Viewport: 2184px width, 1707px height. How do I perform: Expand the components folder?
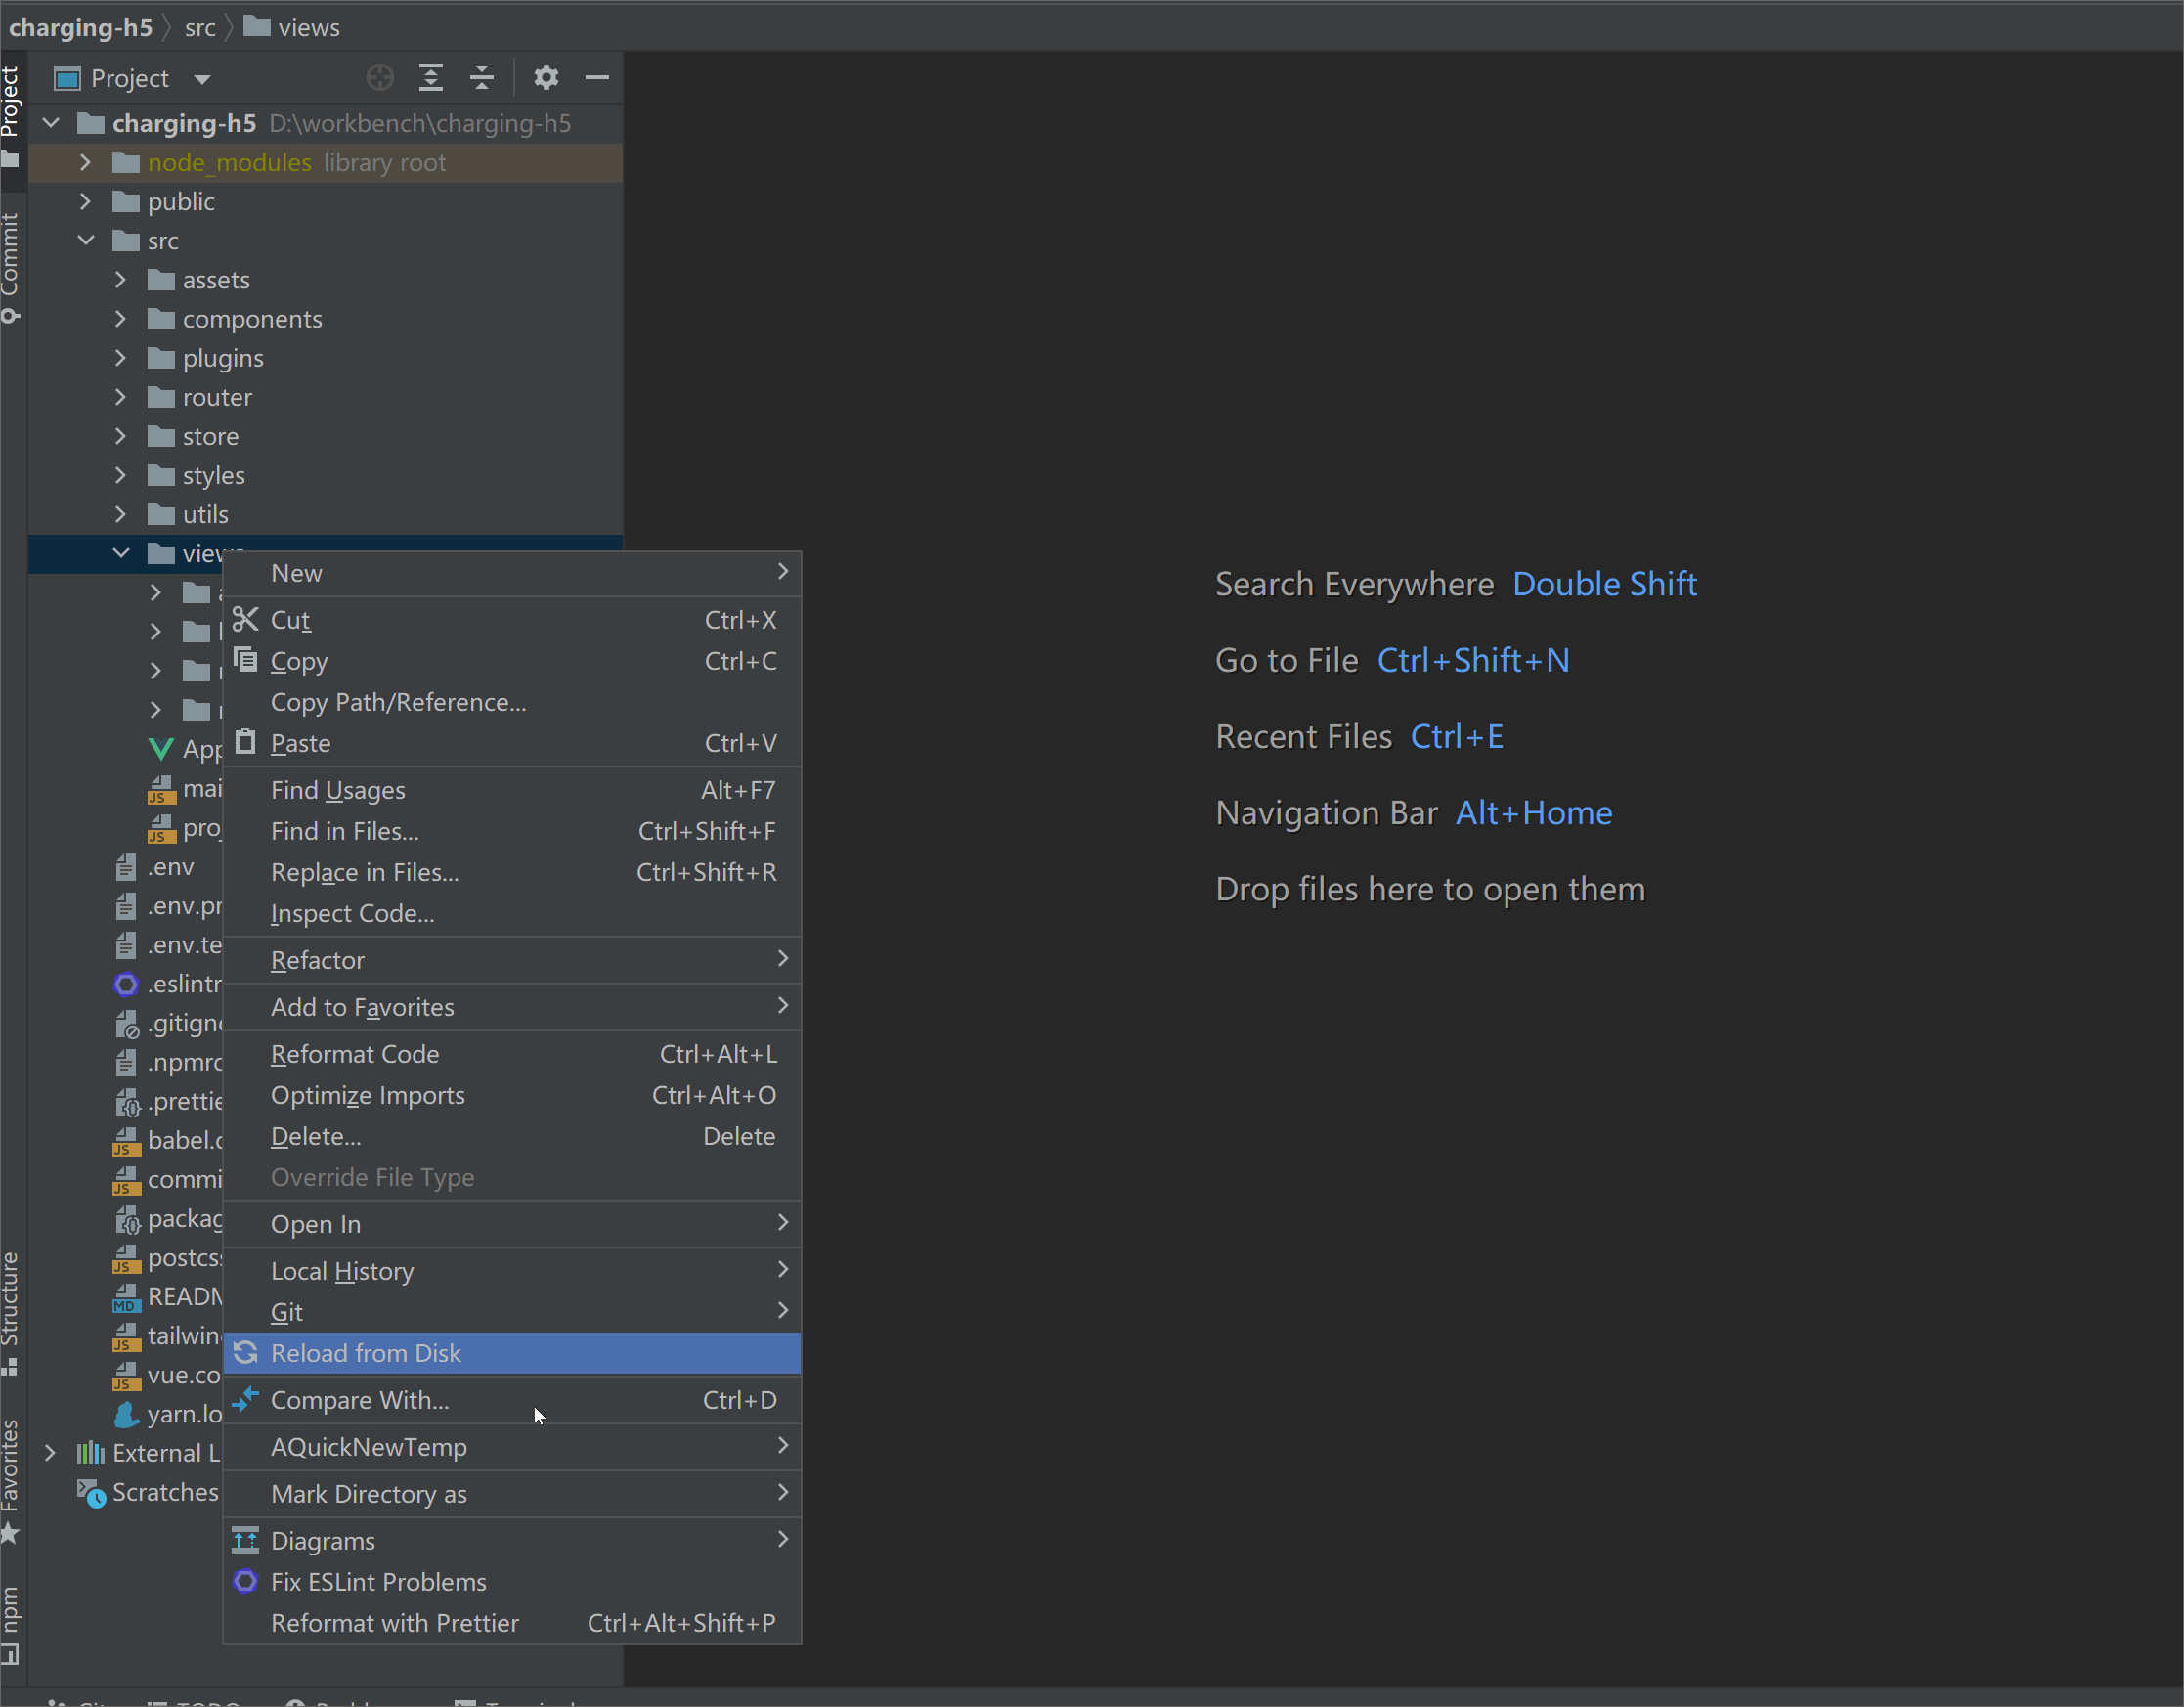[x=121, y=318]
